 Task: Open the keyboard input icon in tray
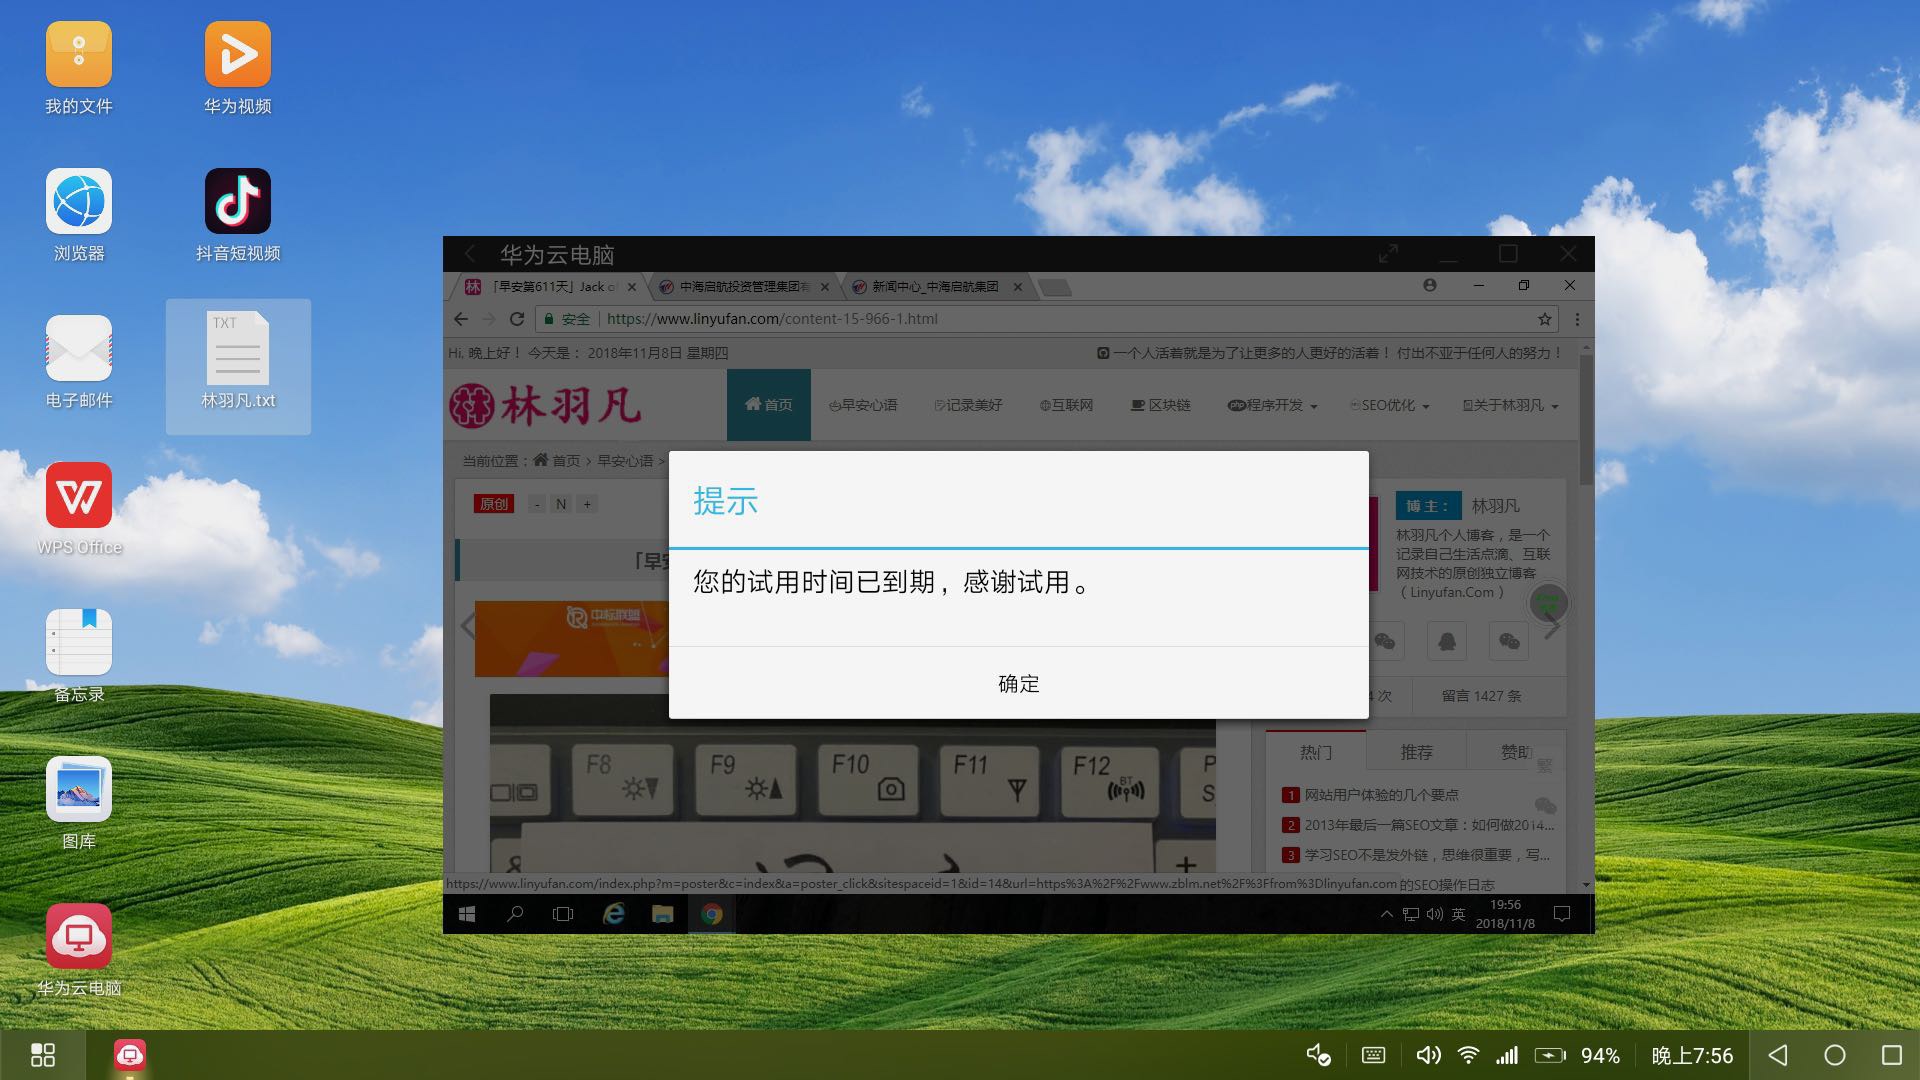(x=1373, y=1055)
